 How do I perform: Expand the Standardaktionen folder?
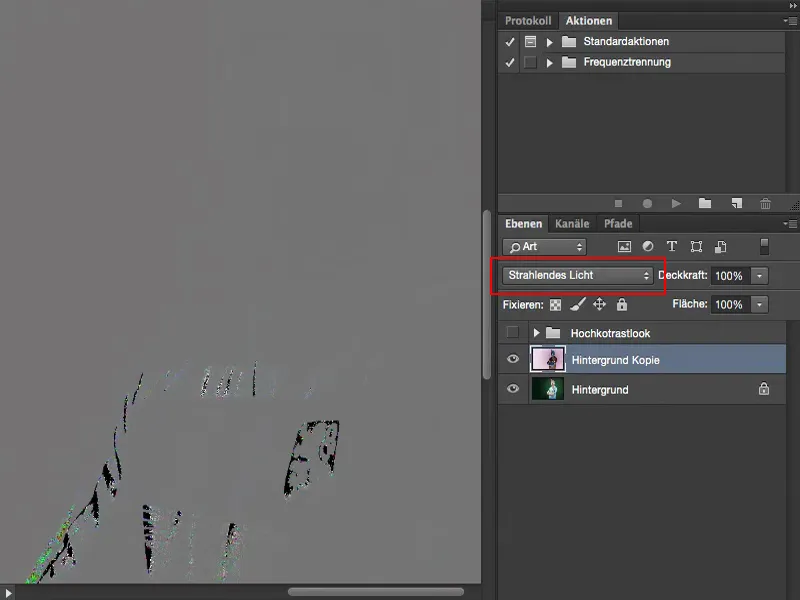(x=549, y=42)
